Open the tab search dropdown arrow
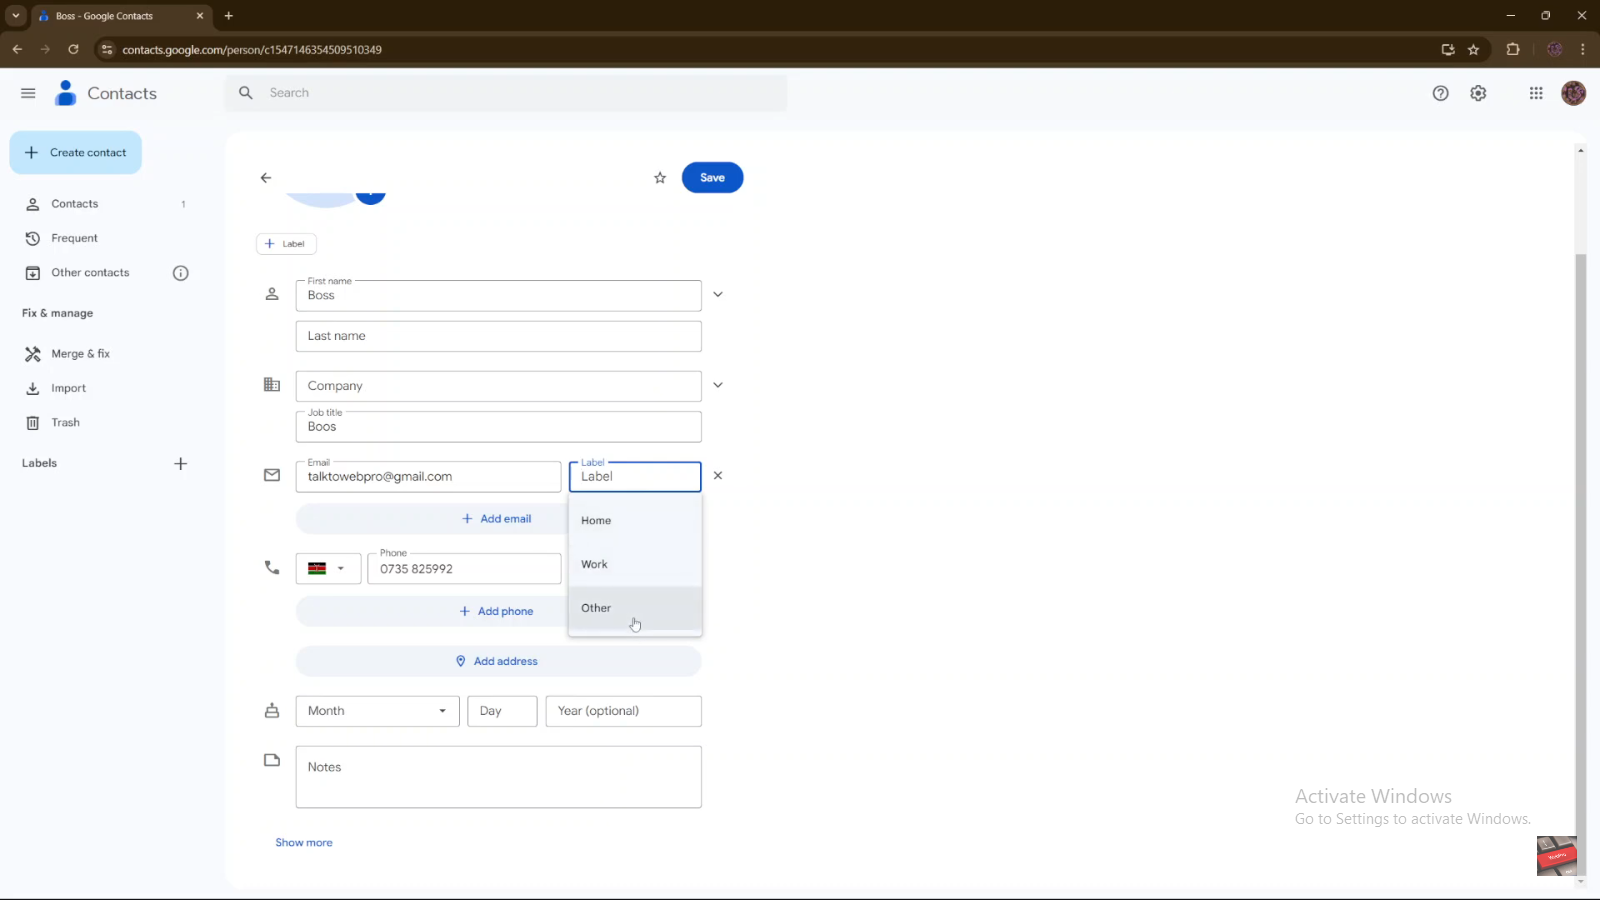The height and width of the screenshot is (900, 1600). point(15,16)
